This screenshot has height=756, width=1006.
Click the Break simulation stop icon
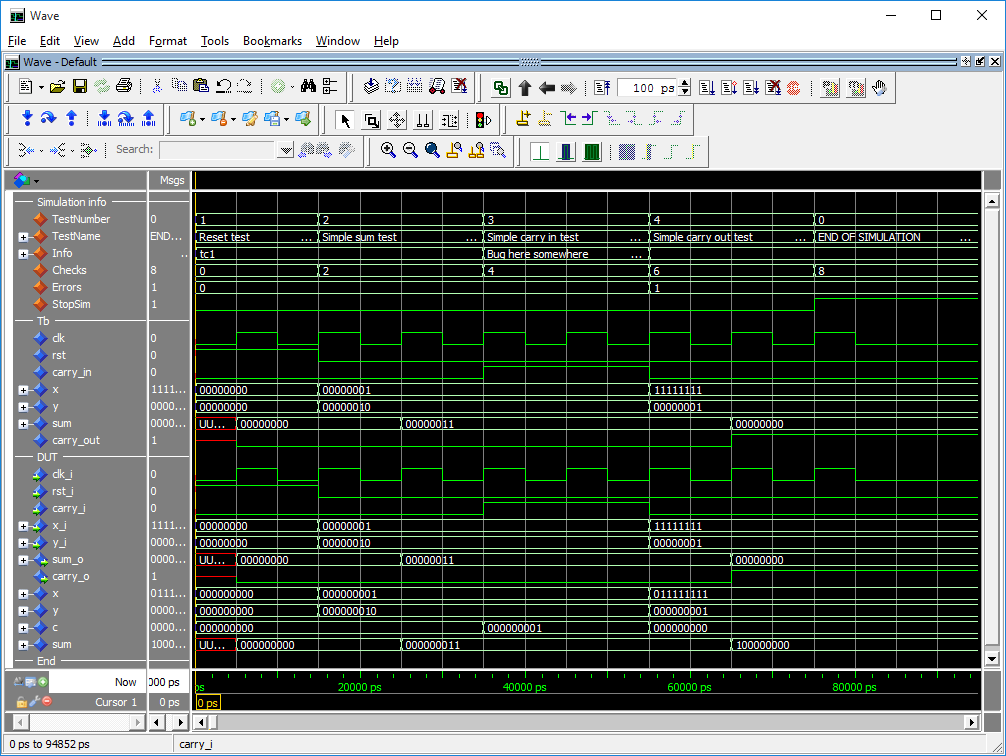click(x=793, y=88)
